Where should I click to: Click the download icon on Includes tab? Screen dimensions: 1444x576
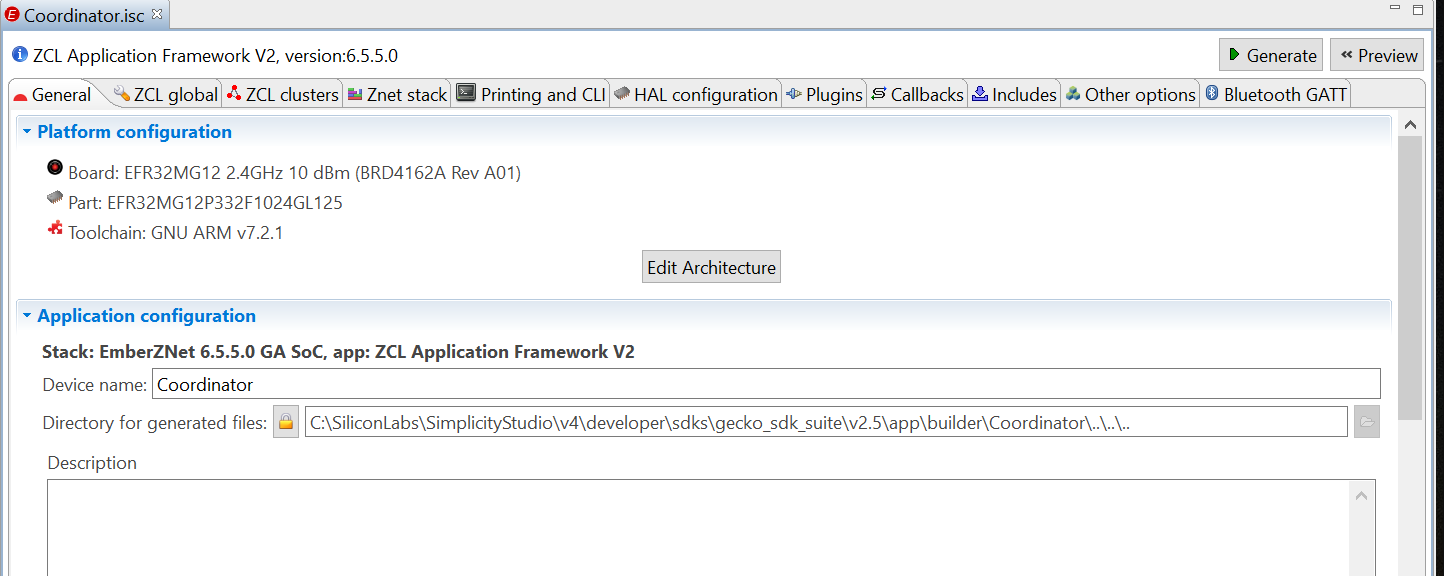[x=980, y=93]
